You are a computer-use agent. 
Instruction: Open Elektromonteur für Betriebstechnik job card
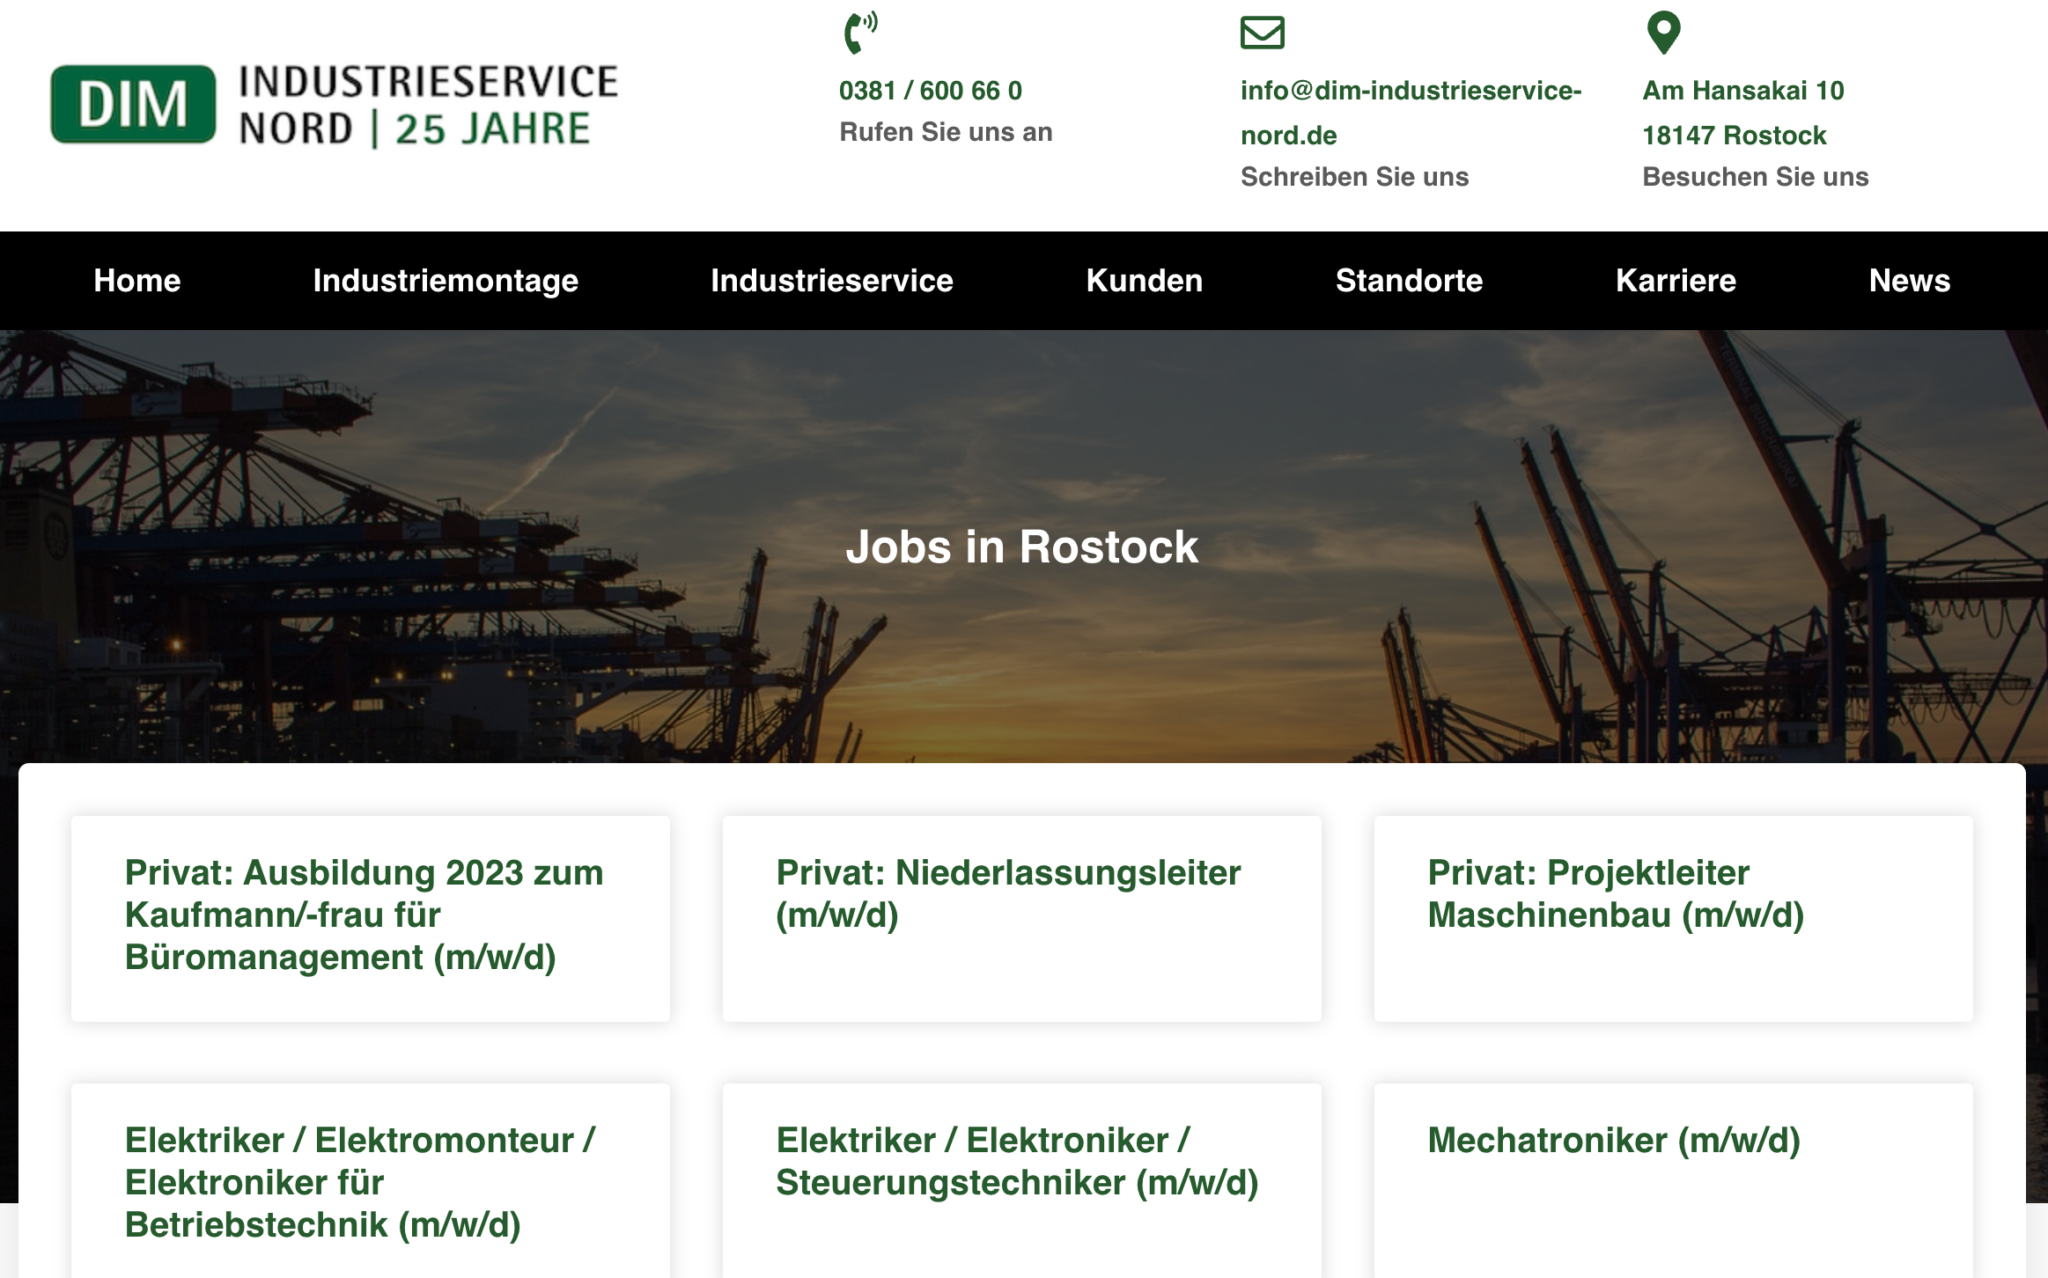click(360, 1182)
